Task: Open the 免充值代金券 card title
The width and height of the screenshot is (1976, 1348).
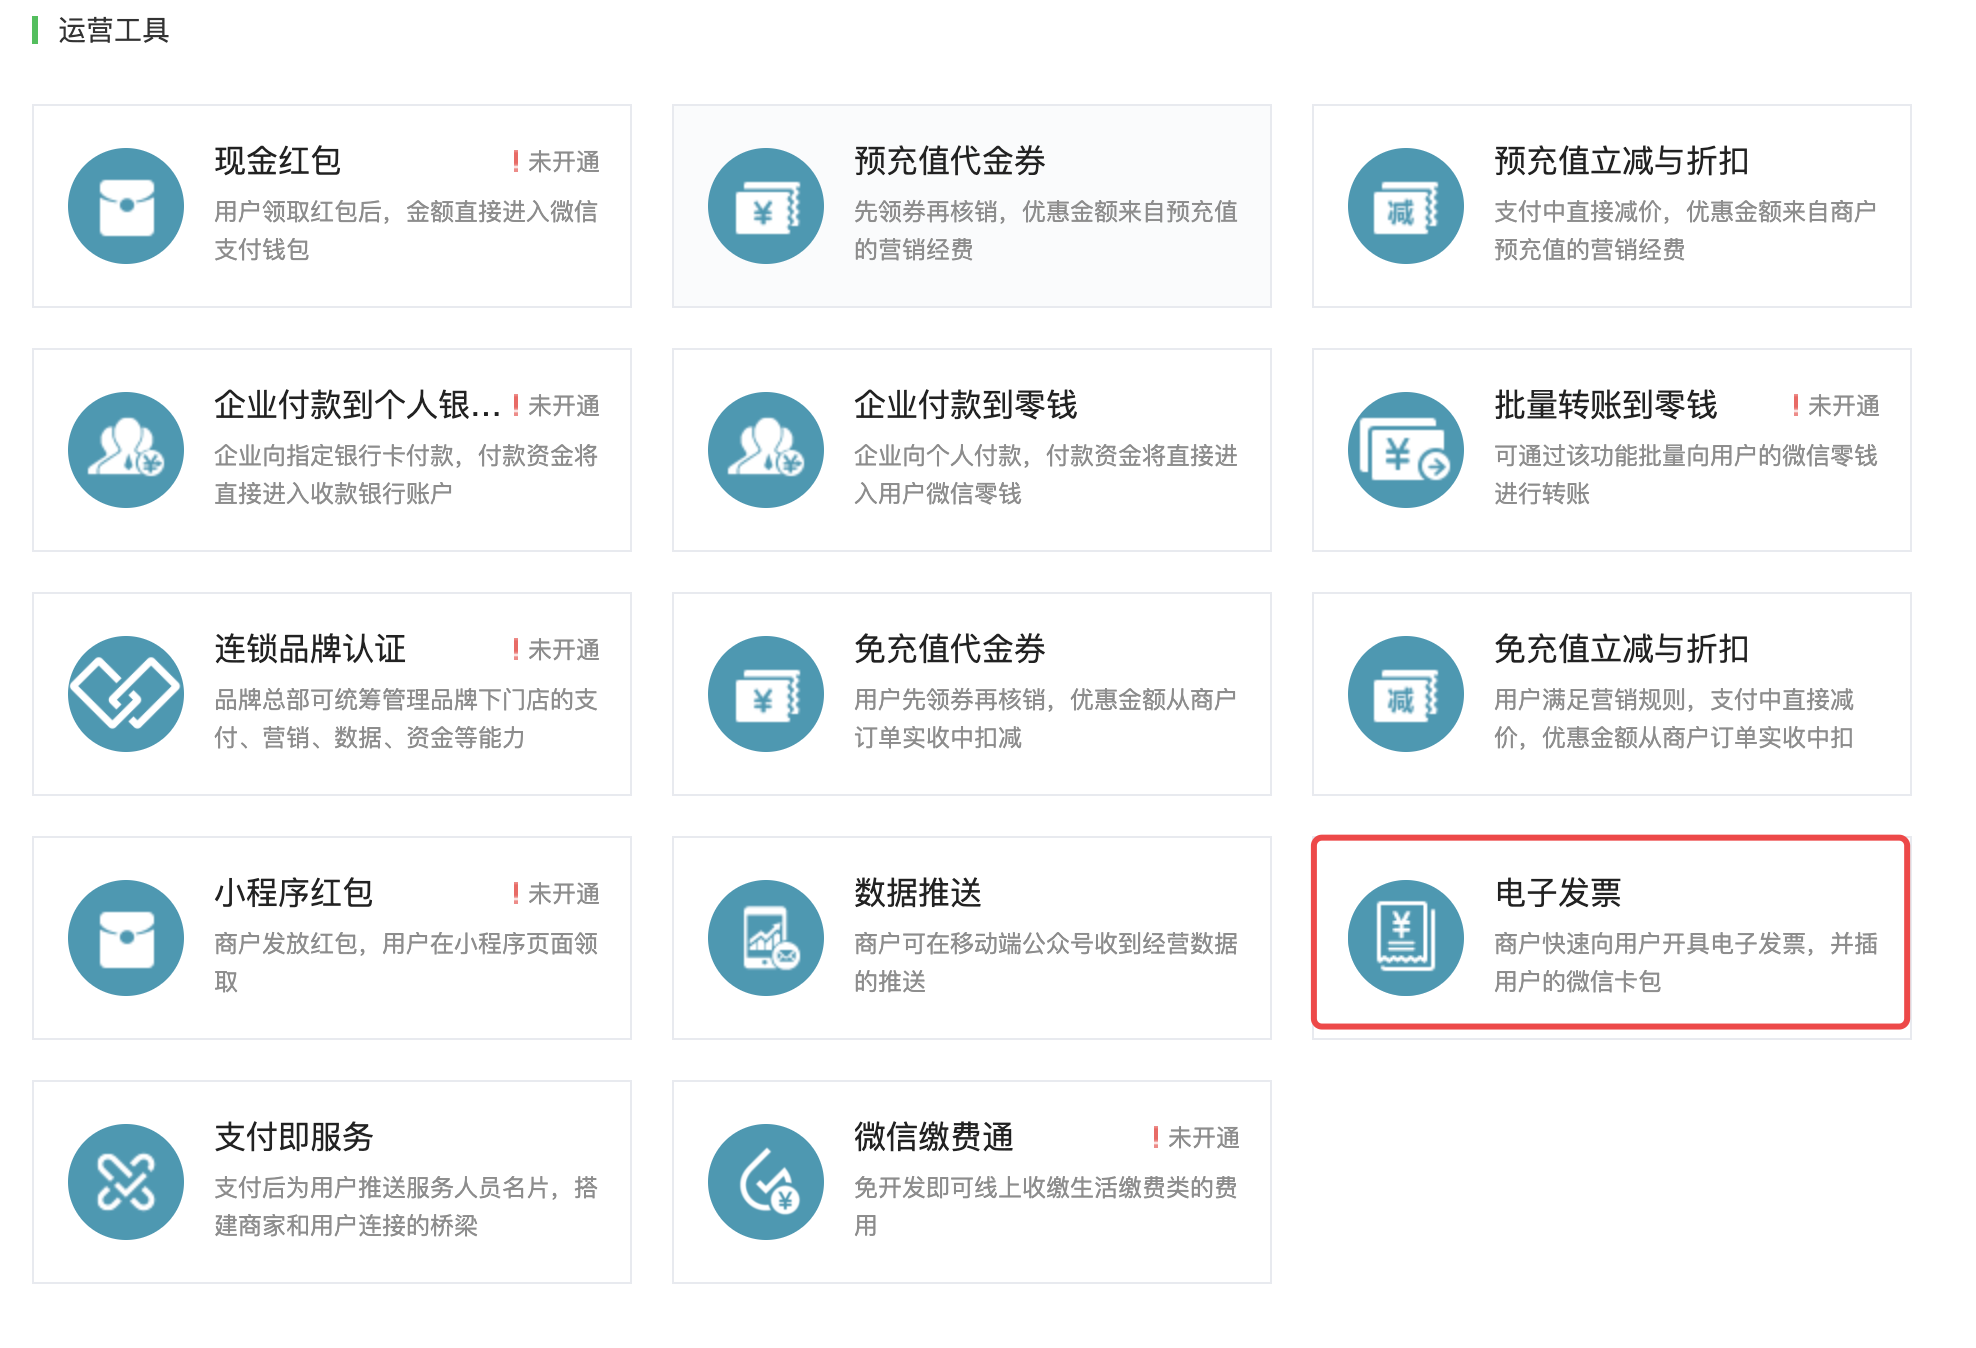Action: (949, 649)
